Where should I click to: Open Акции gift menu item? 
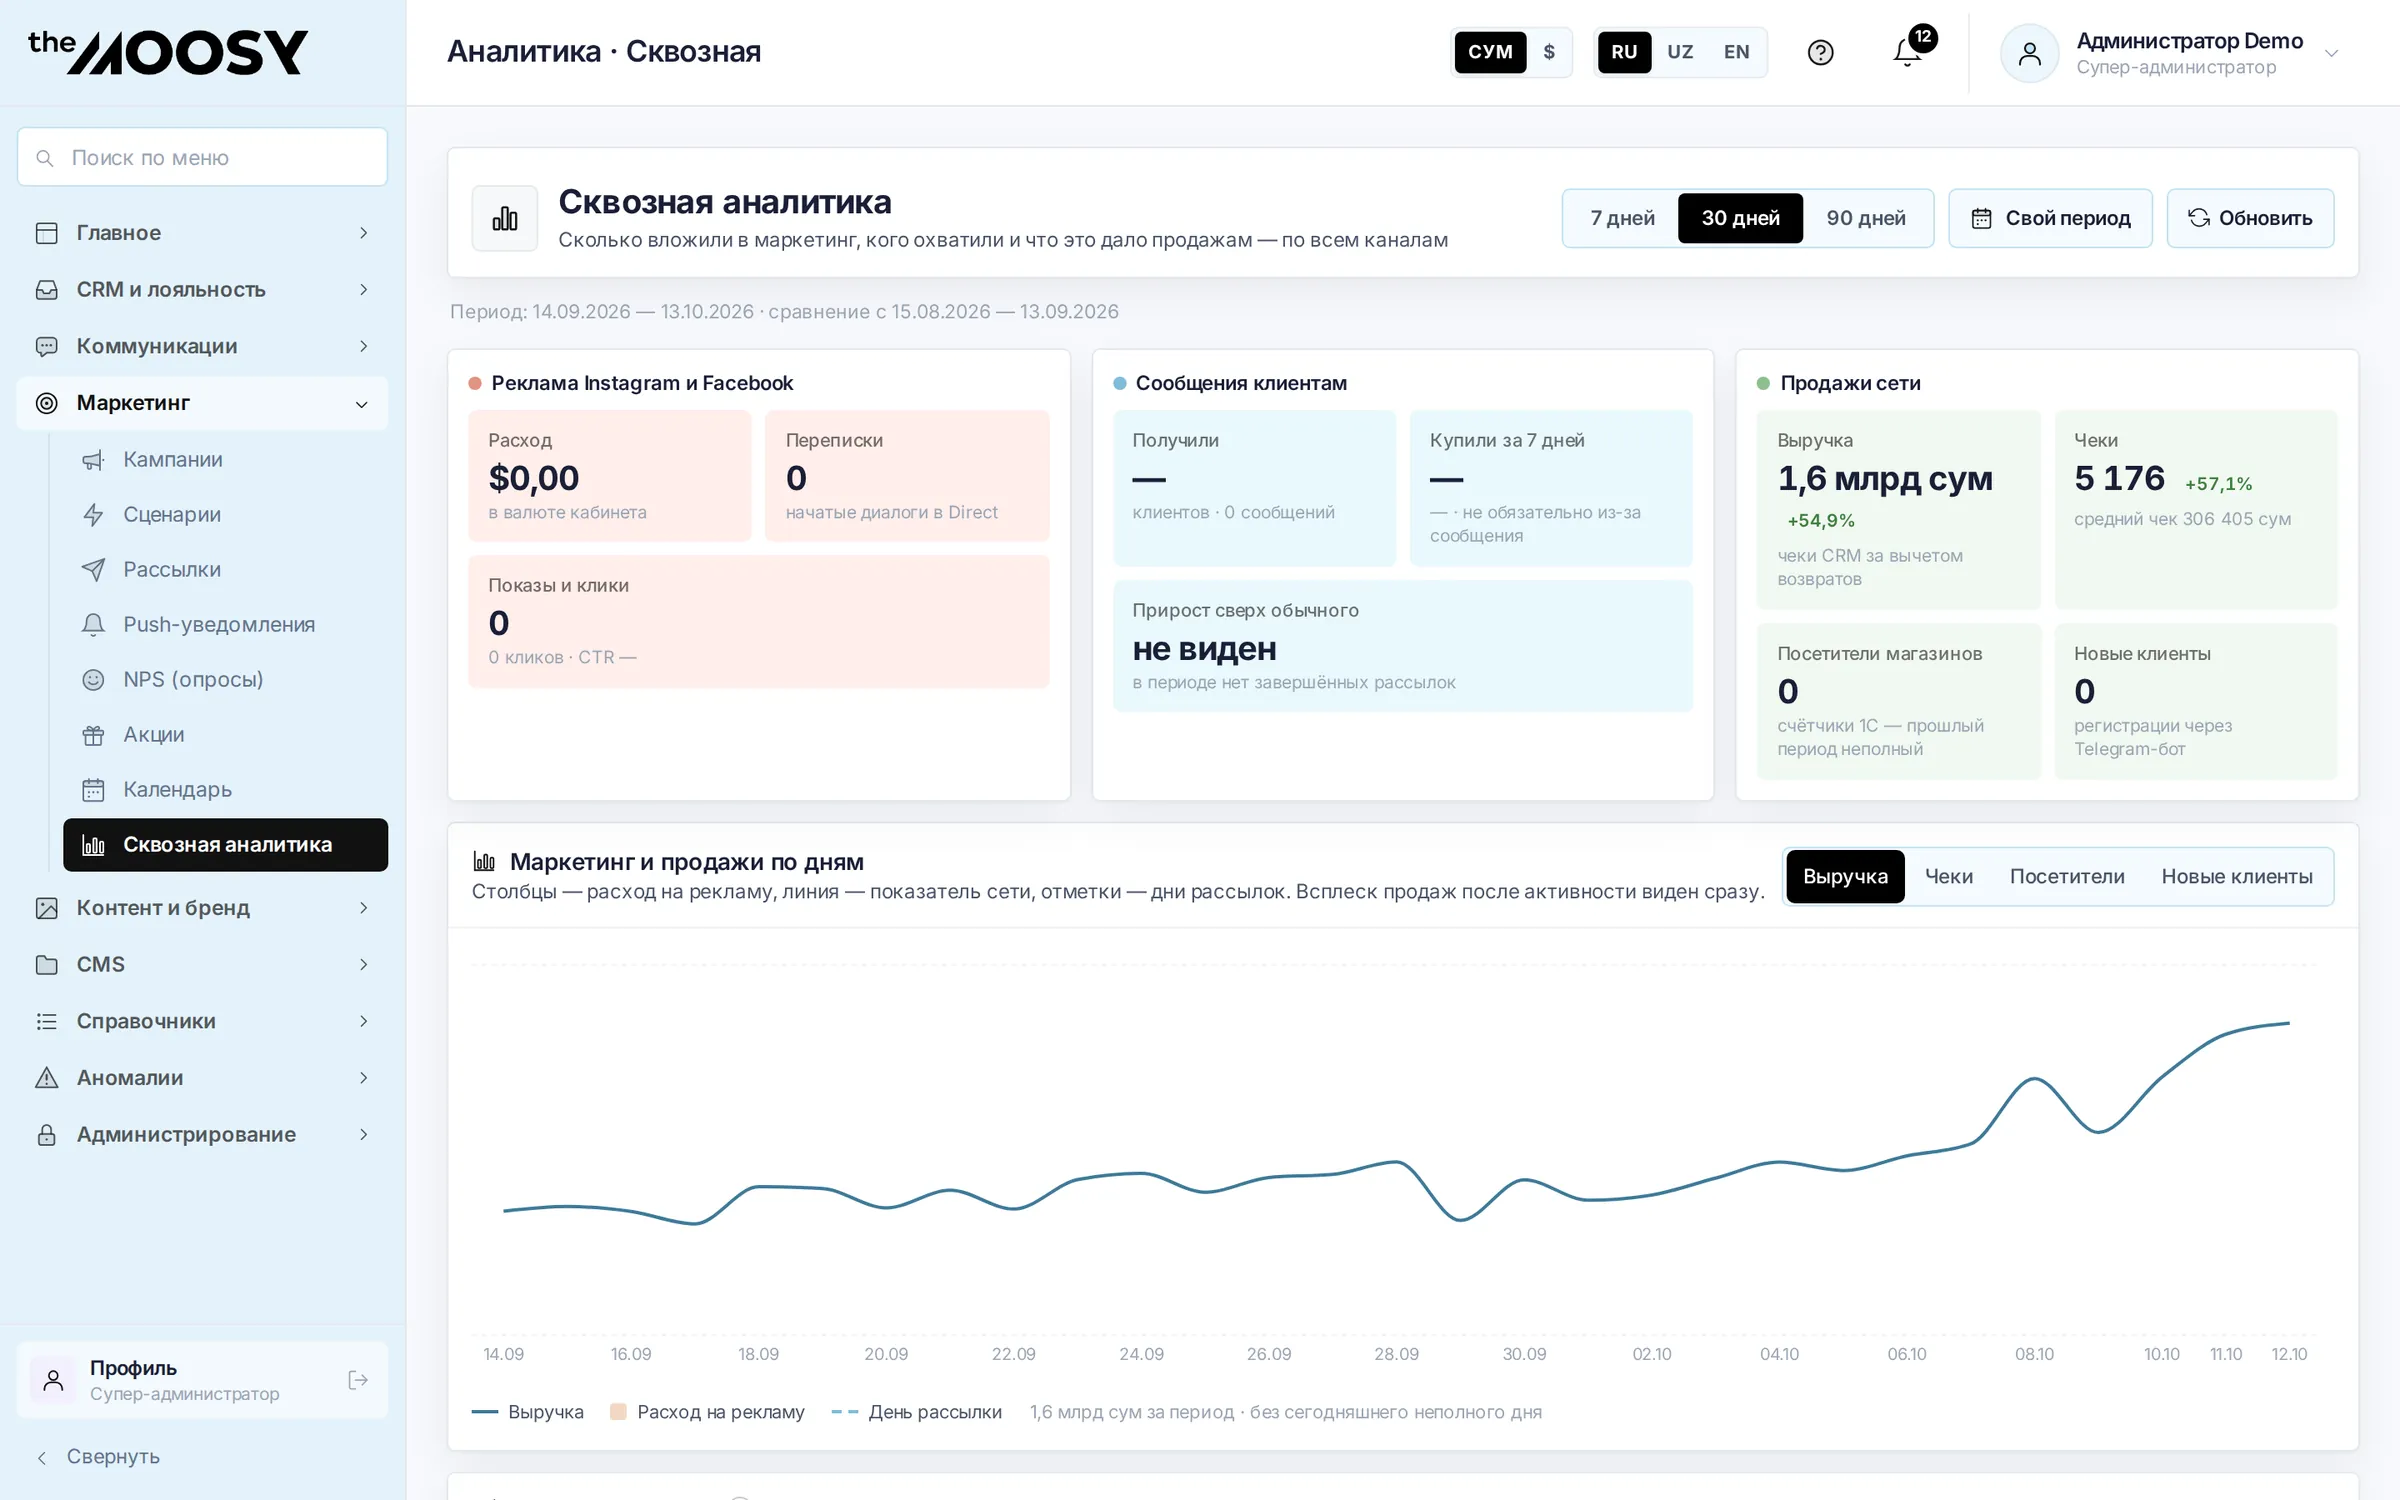click(x=225, y=734)
